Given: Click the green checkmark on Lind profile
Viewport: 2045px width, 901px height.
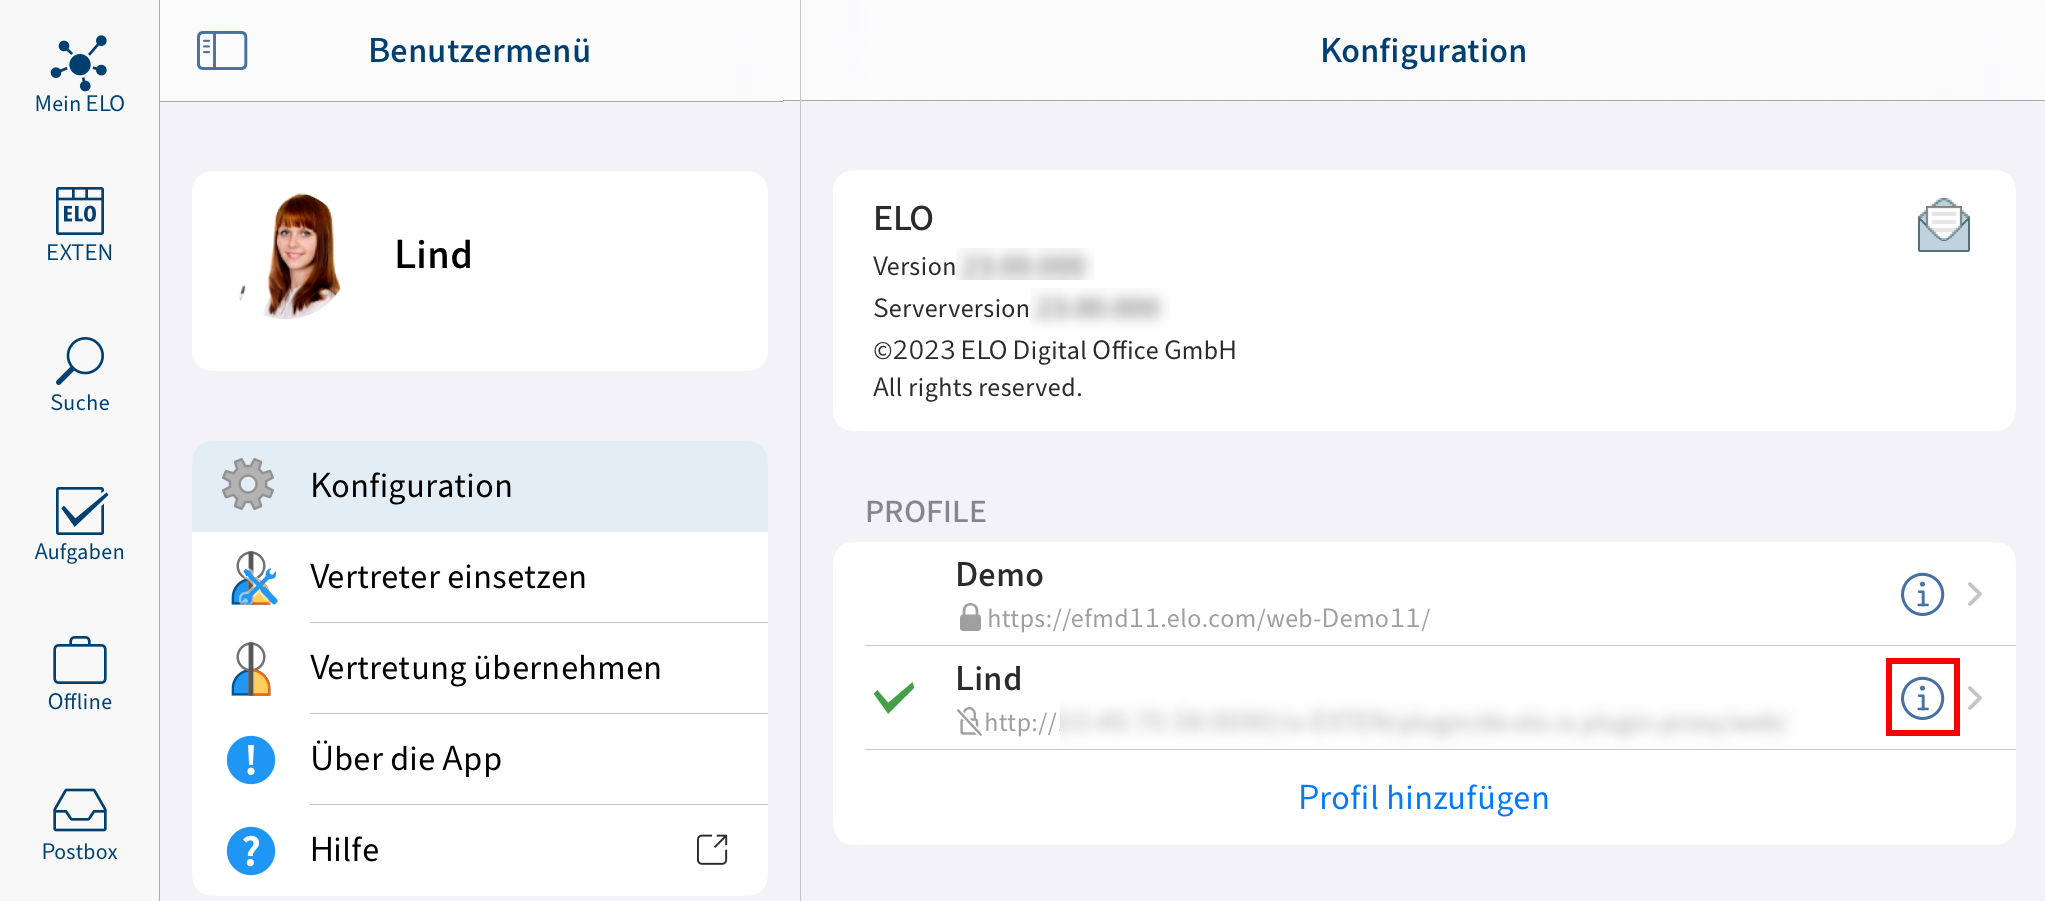Looking at the screenshot, I should [x=894, y=697].
